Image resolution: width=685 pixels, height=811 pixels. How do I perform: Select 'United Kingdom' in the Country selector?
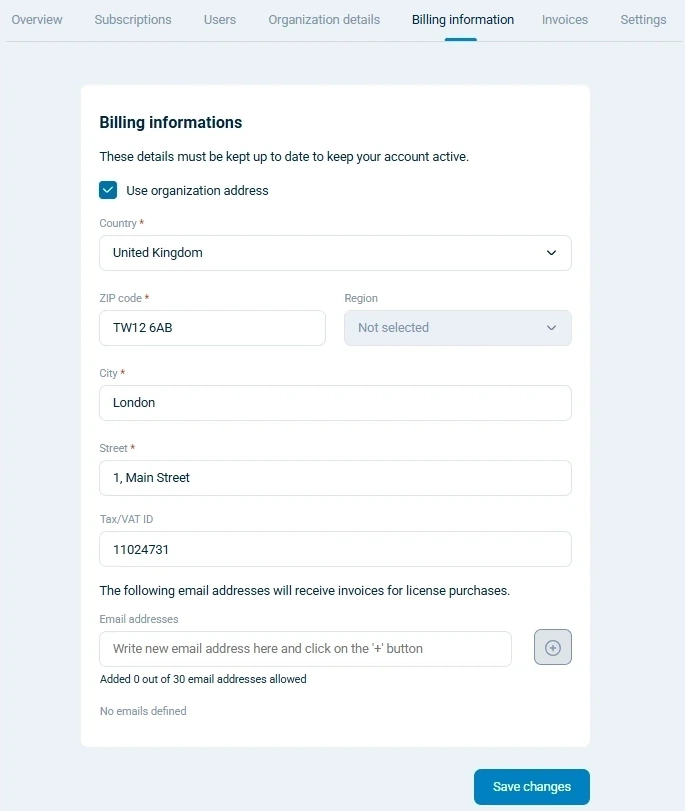[x=335, y=253]
